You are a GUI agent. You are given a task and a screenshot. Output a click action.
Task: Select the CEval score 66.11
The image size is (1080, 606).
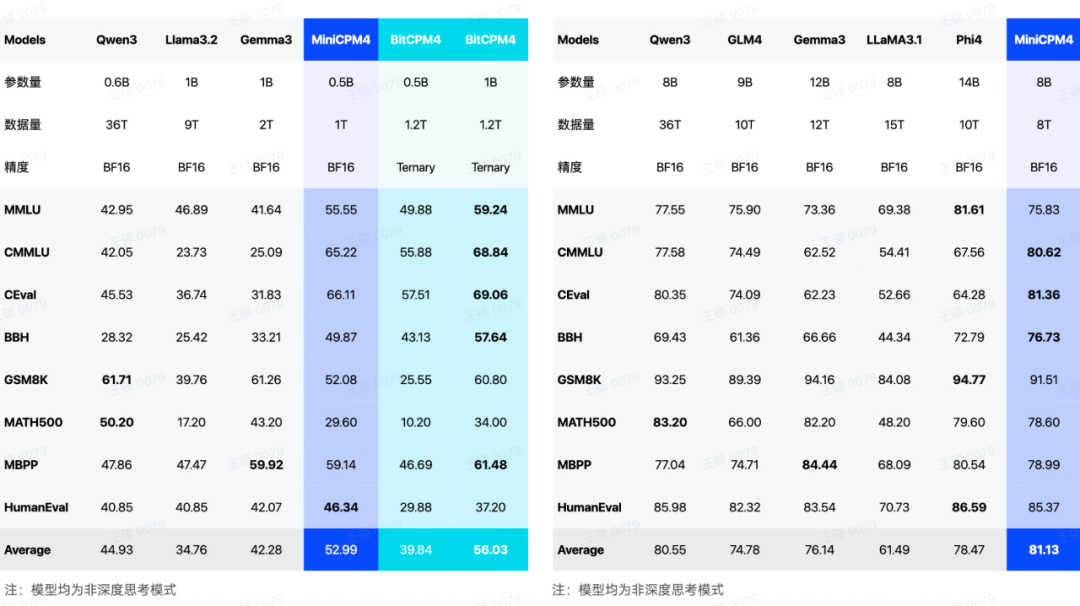pos(341,295)
